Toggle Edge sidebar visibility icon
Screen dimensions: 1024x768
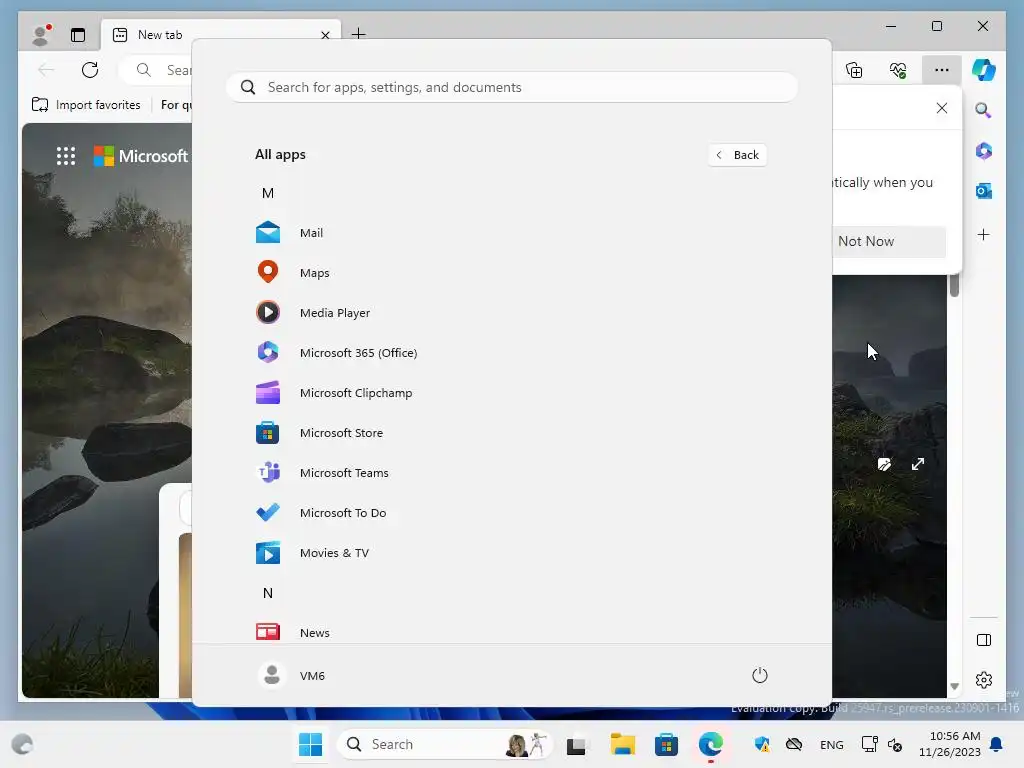tap(984, 640)
